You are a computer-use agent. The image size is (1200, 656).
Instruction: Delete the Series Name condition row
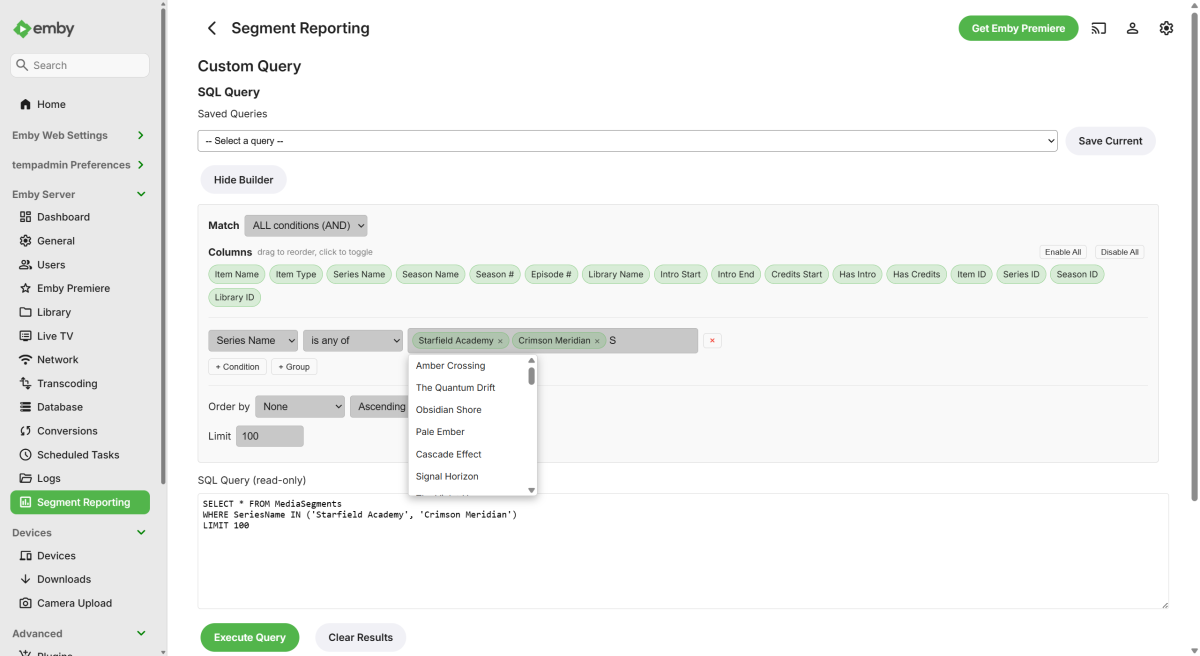[712, 341]
